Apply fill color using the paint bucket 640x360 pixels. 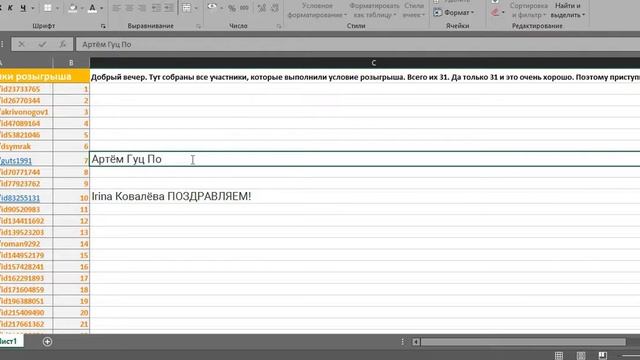(73, 8)
